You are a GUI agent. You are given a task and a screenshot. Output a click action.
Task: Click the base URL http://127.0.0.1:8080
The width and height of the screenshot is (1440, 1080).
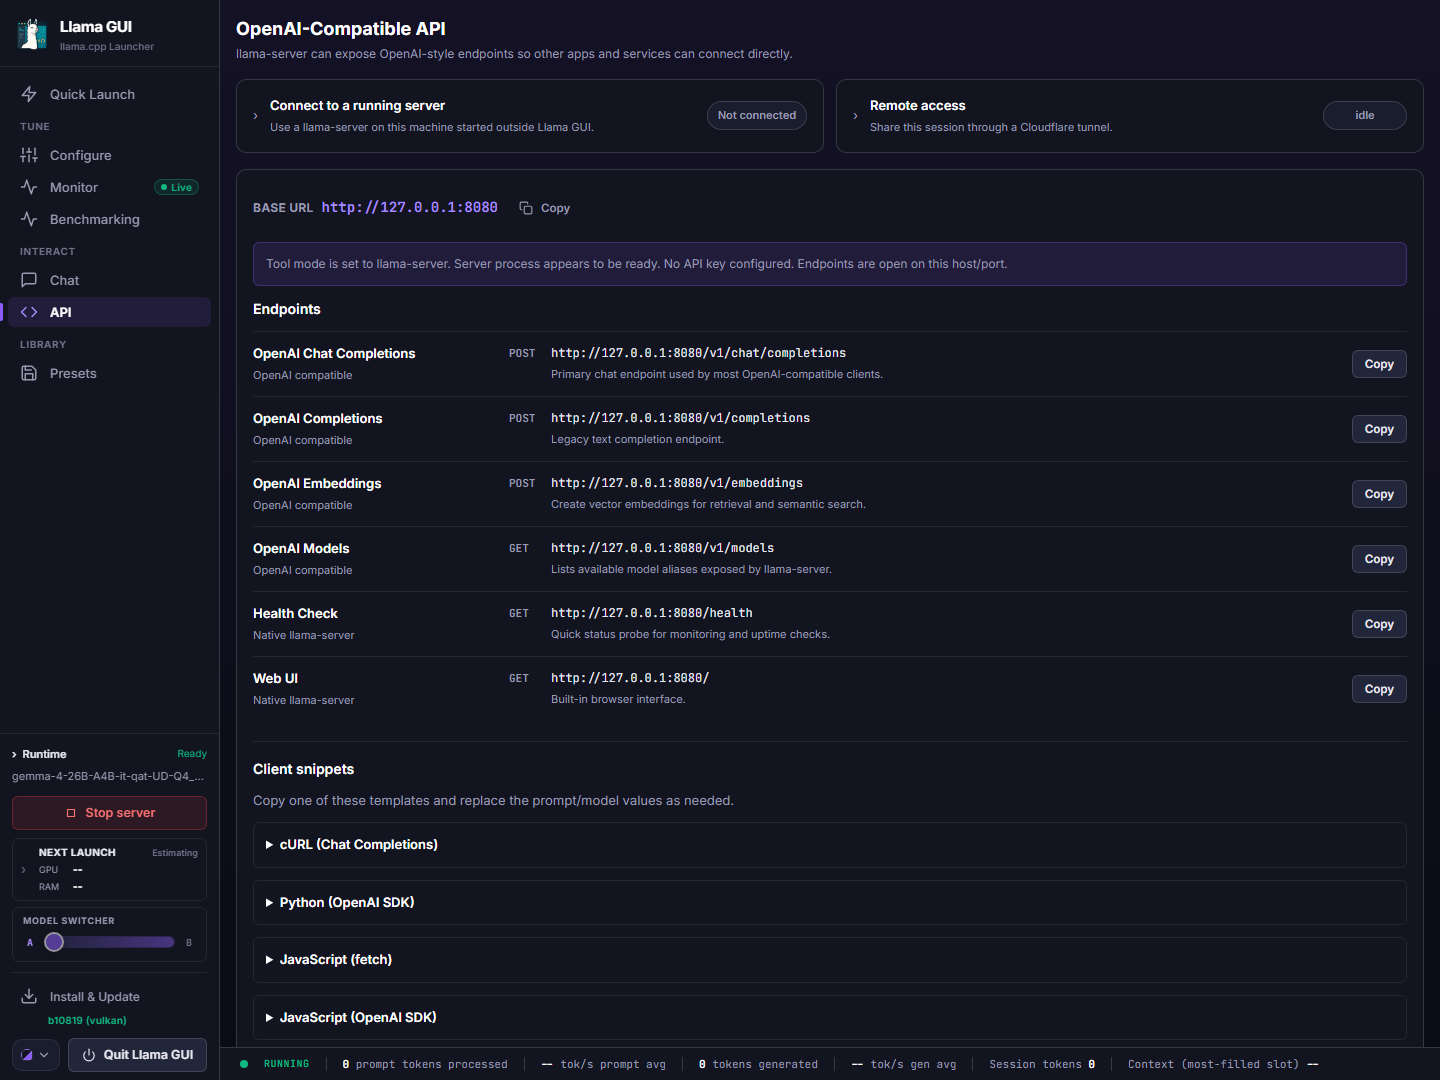coord(410,207)
